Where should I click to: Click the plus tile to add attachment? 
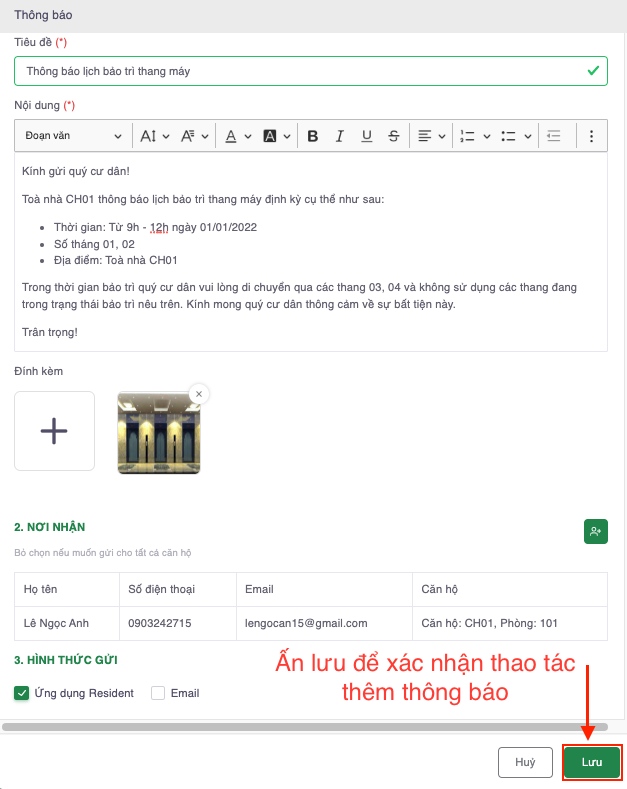click(54, 431)
